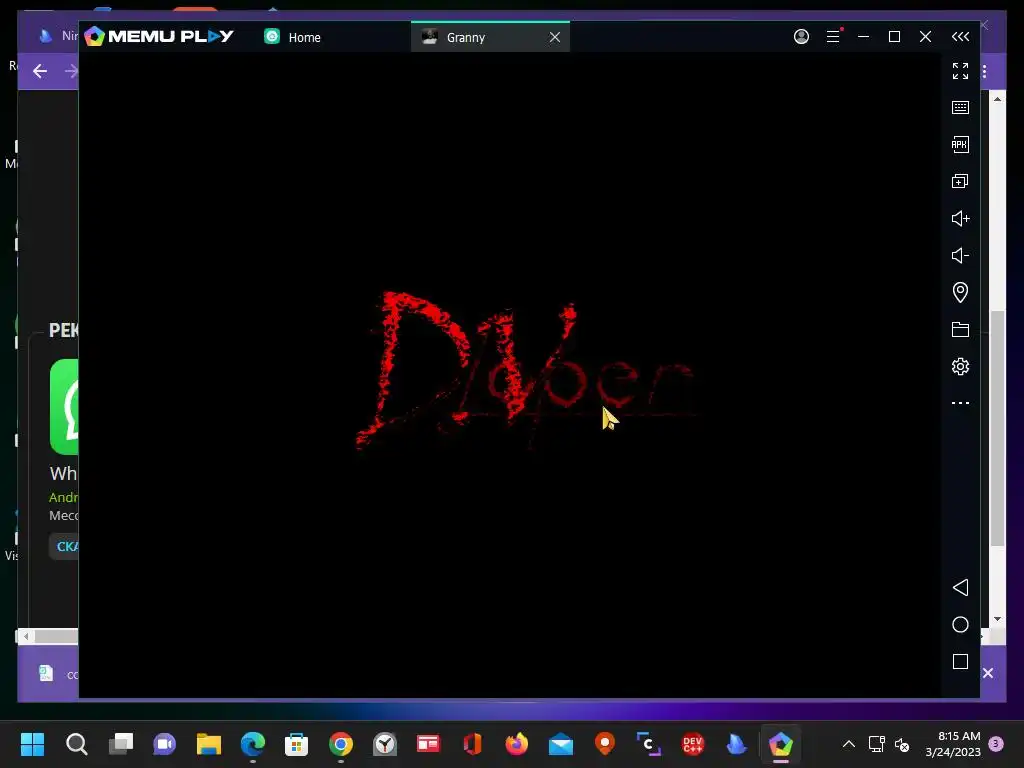Open the MEmu account profile icon
This screenshot has height=768, width=1024.
(x=801, y=37)
